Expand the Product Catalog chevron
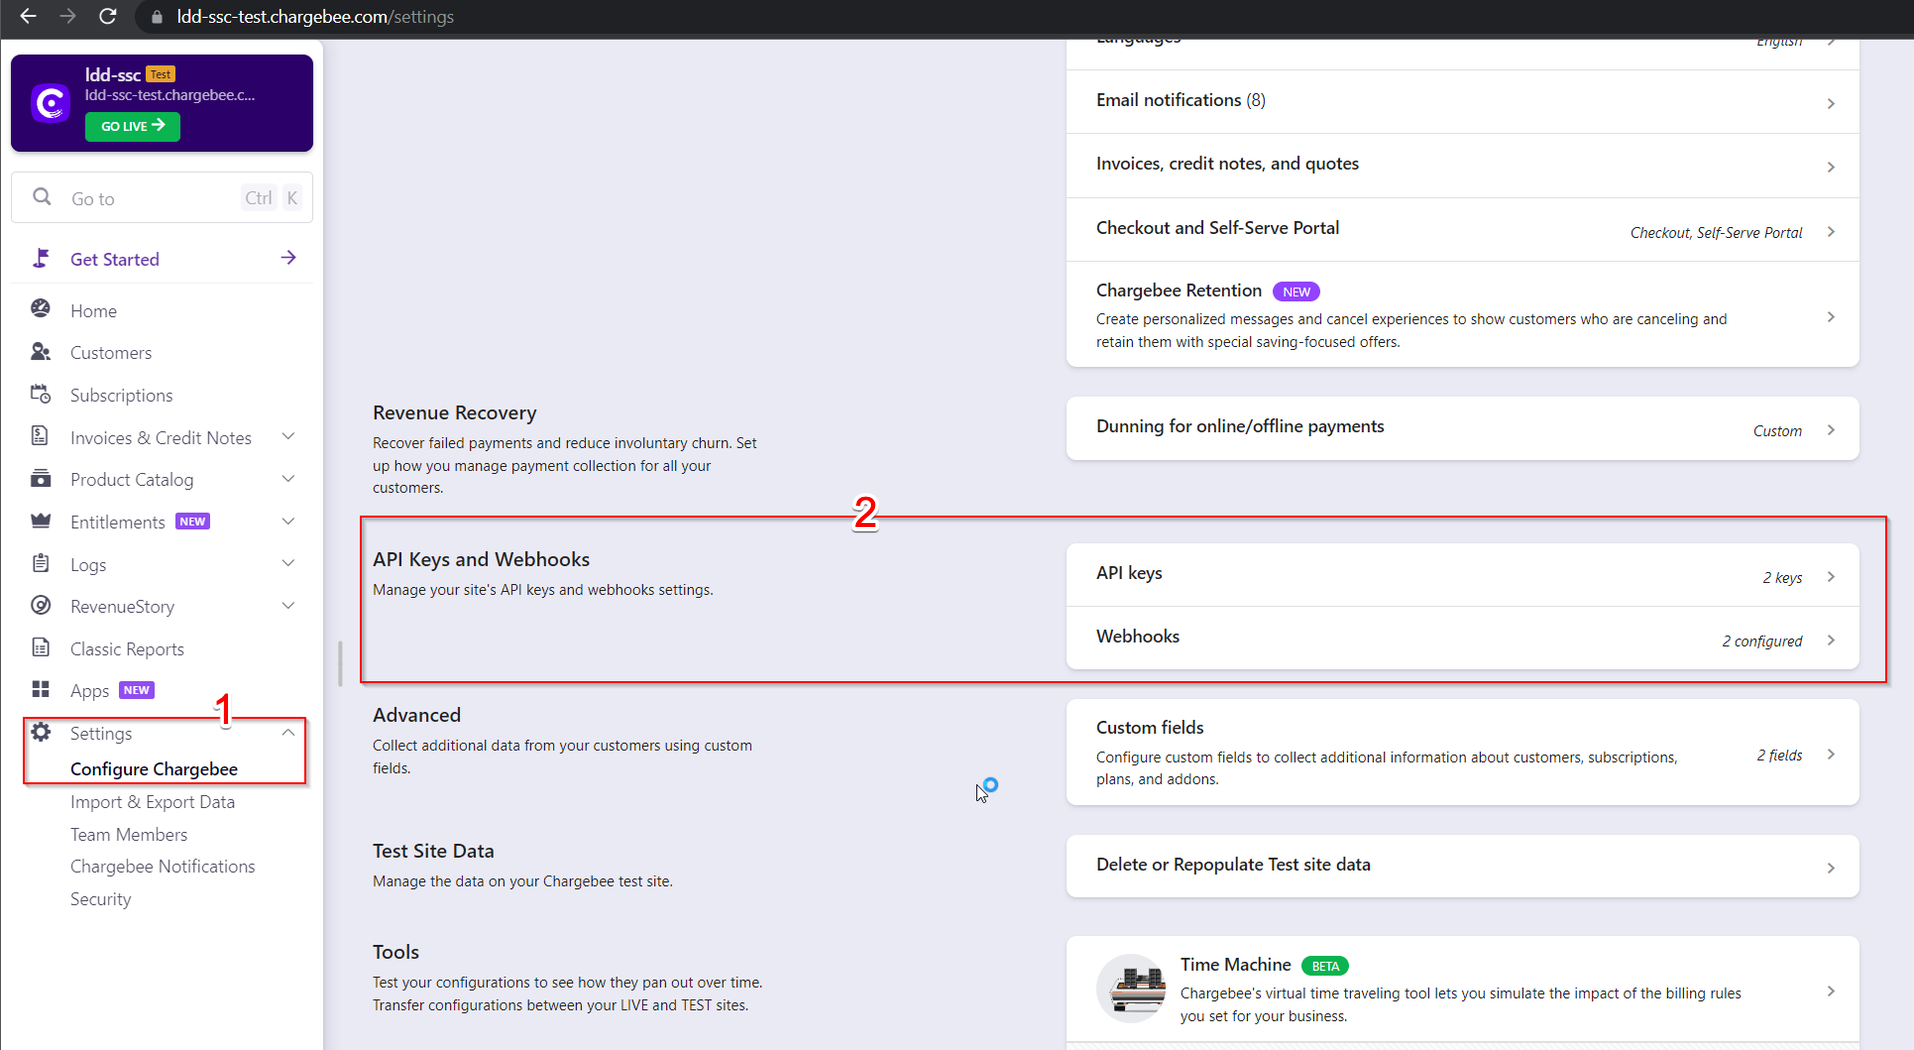This screenshot has width=1914, height=1050. [288, 479]
